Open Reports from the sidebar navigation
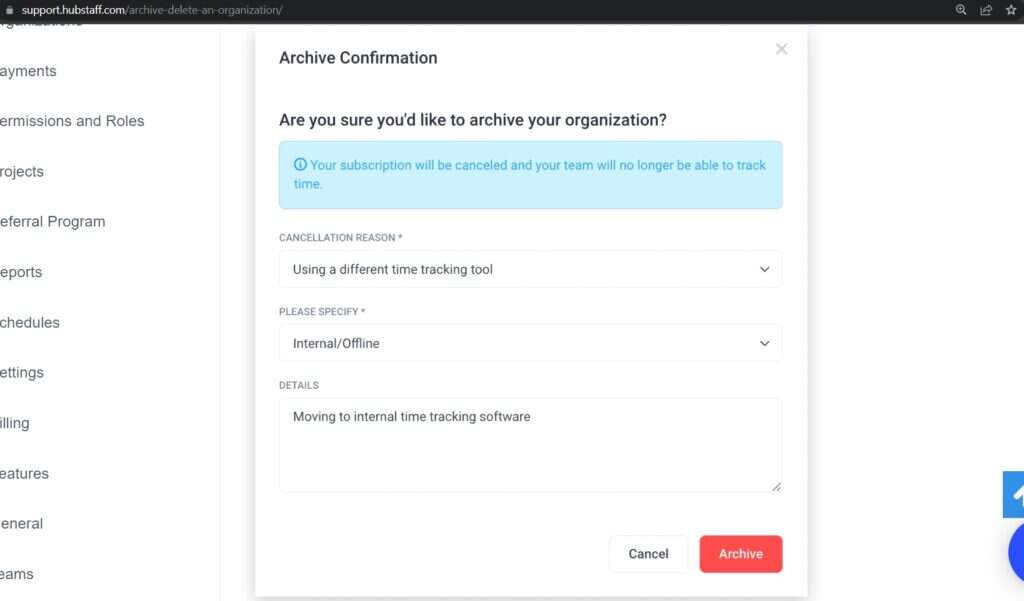1024x601 pixels. 21,272
